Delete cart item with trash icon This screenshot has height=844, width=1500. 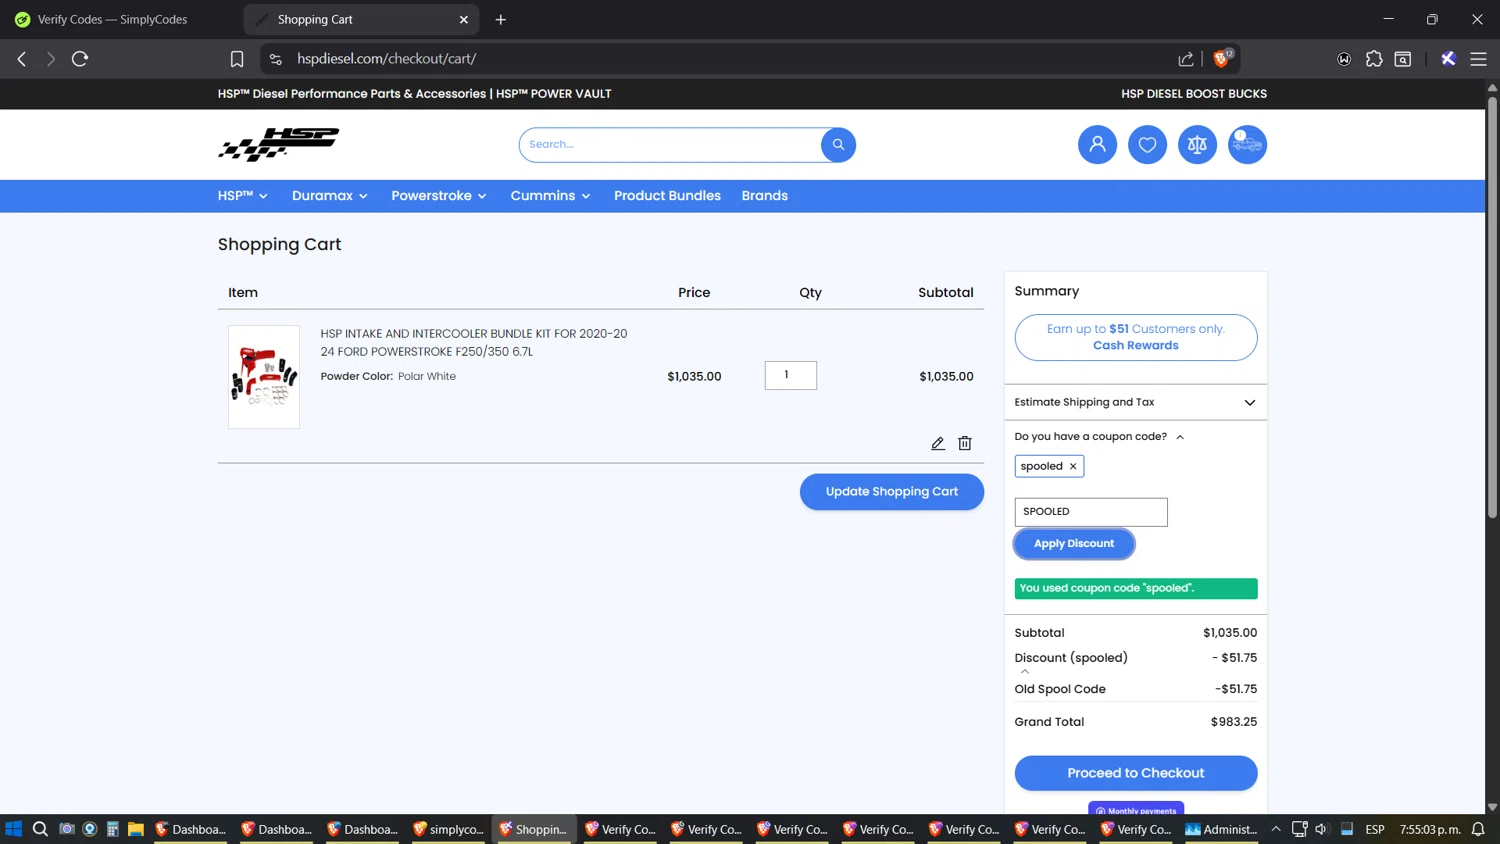click(965, 443)
